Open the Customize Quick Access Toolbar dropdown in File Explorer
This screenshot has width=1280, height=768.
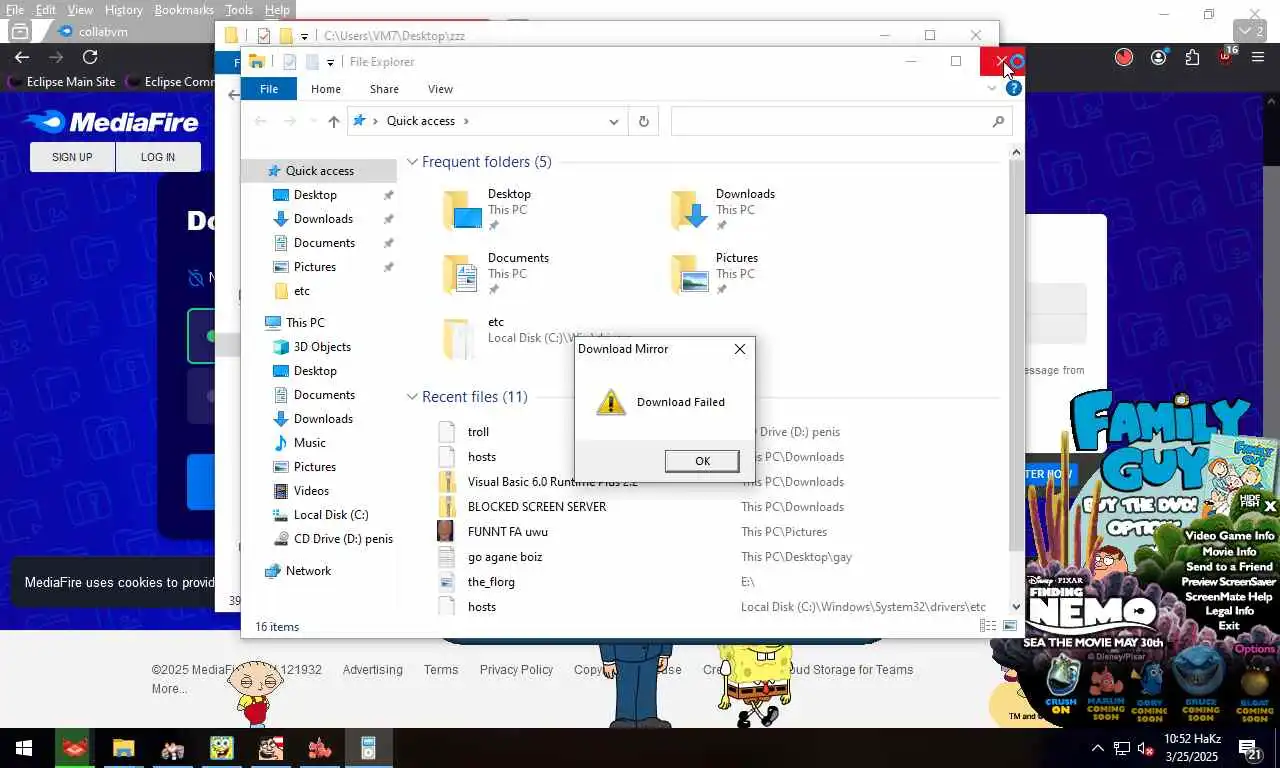coord(330,63)
